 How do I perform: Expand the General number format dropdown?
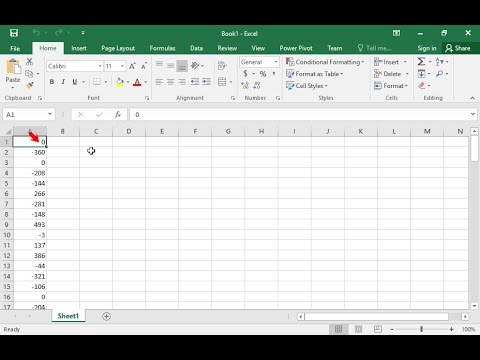click(x=276, y=62)
